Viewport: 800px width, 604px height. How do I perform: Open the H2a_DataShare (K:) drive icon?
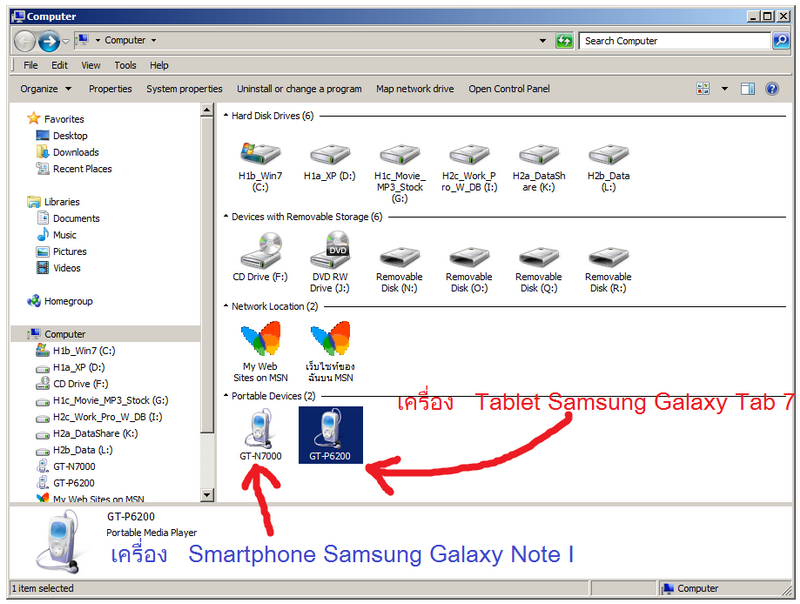coord(539,154)
